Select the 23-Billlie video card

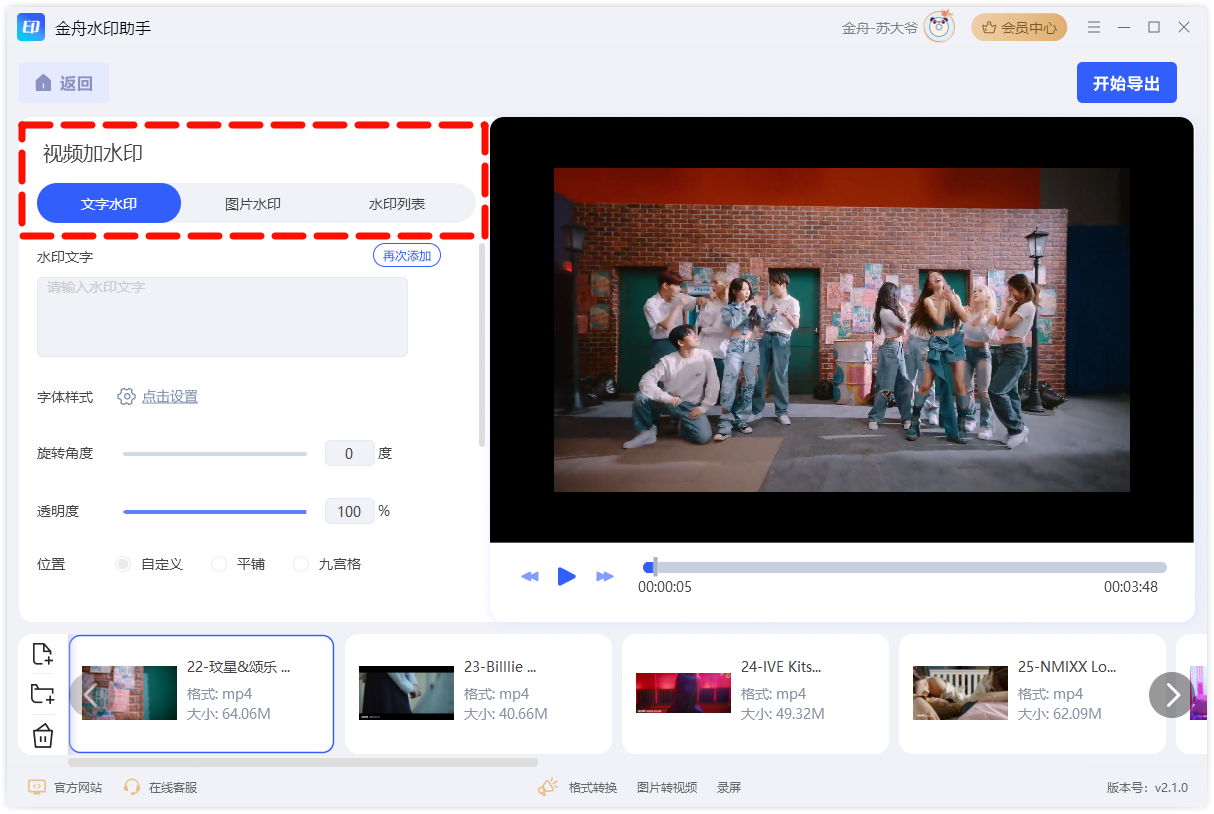tap(478, 693)
